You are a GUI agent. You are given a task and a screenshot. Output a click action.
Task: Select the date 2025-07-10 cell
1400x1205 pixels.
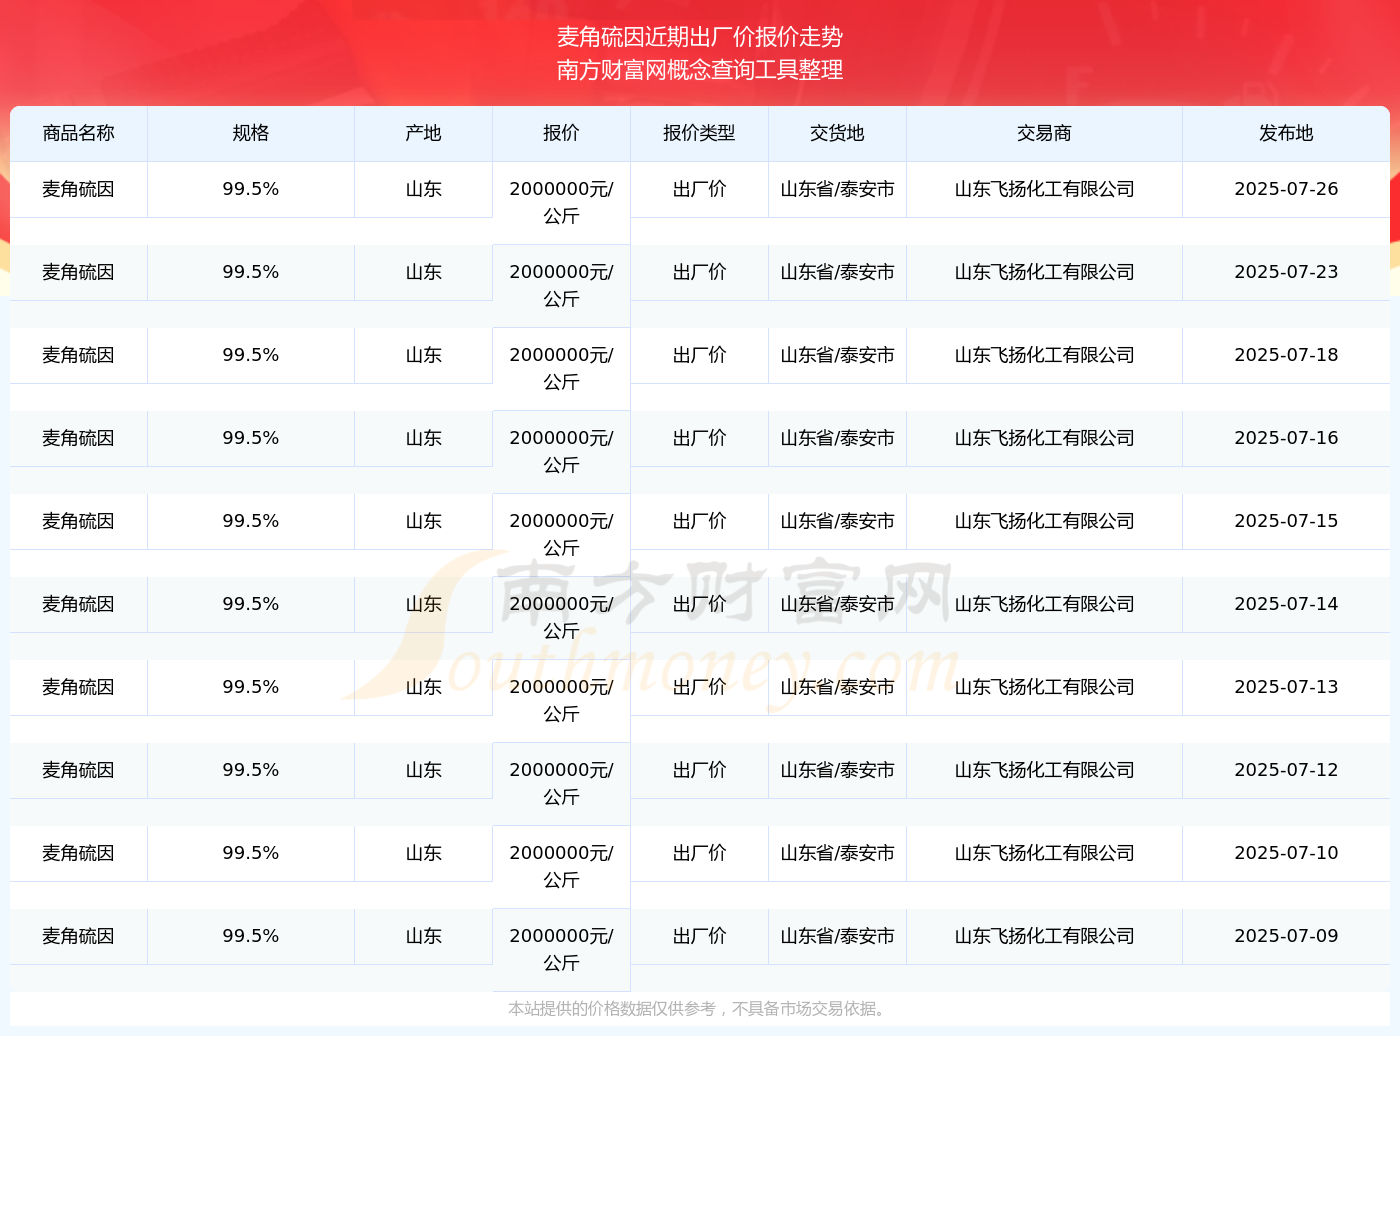[1286, 853]
